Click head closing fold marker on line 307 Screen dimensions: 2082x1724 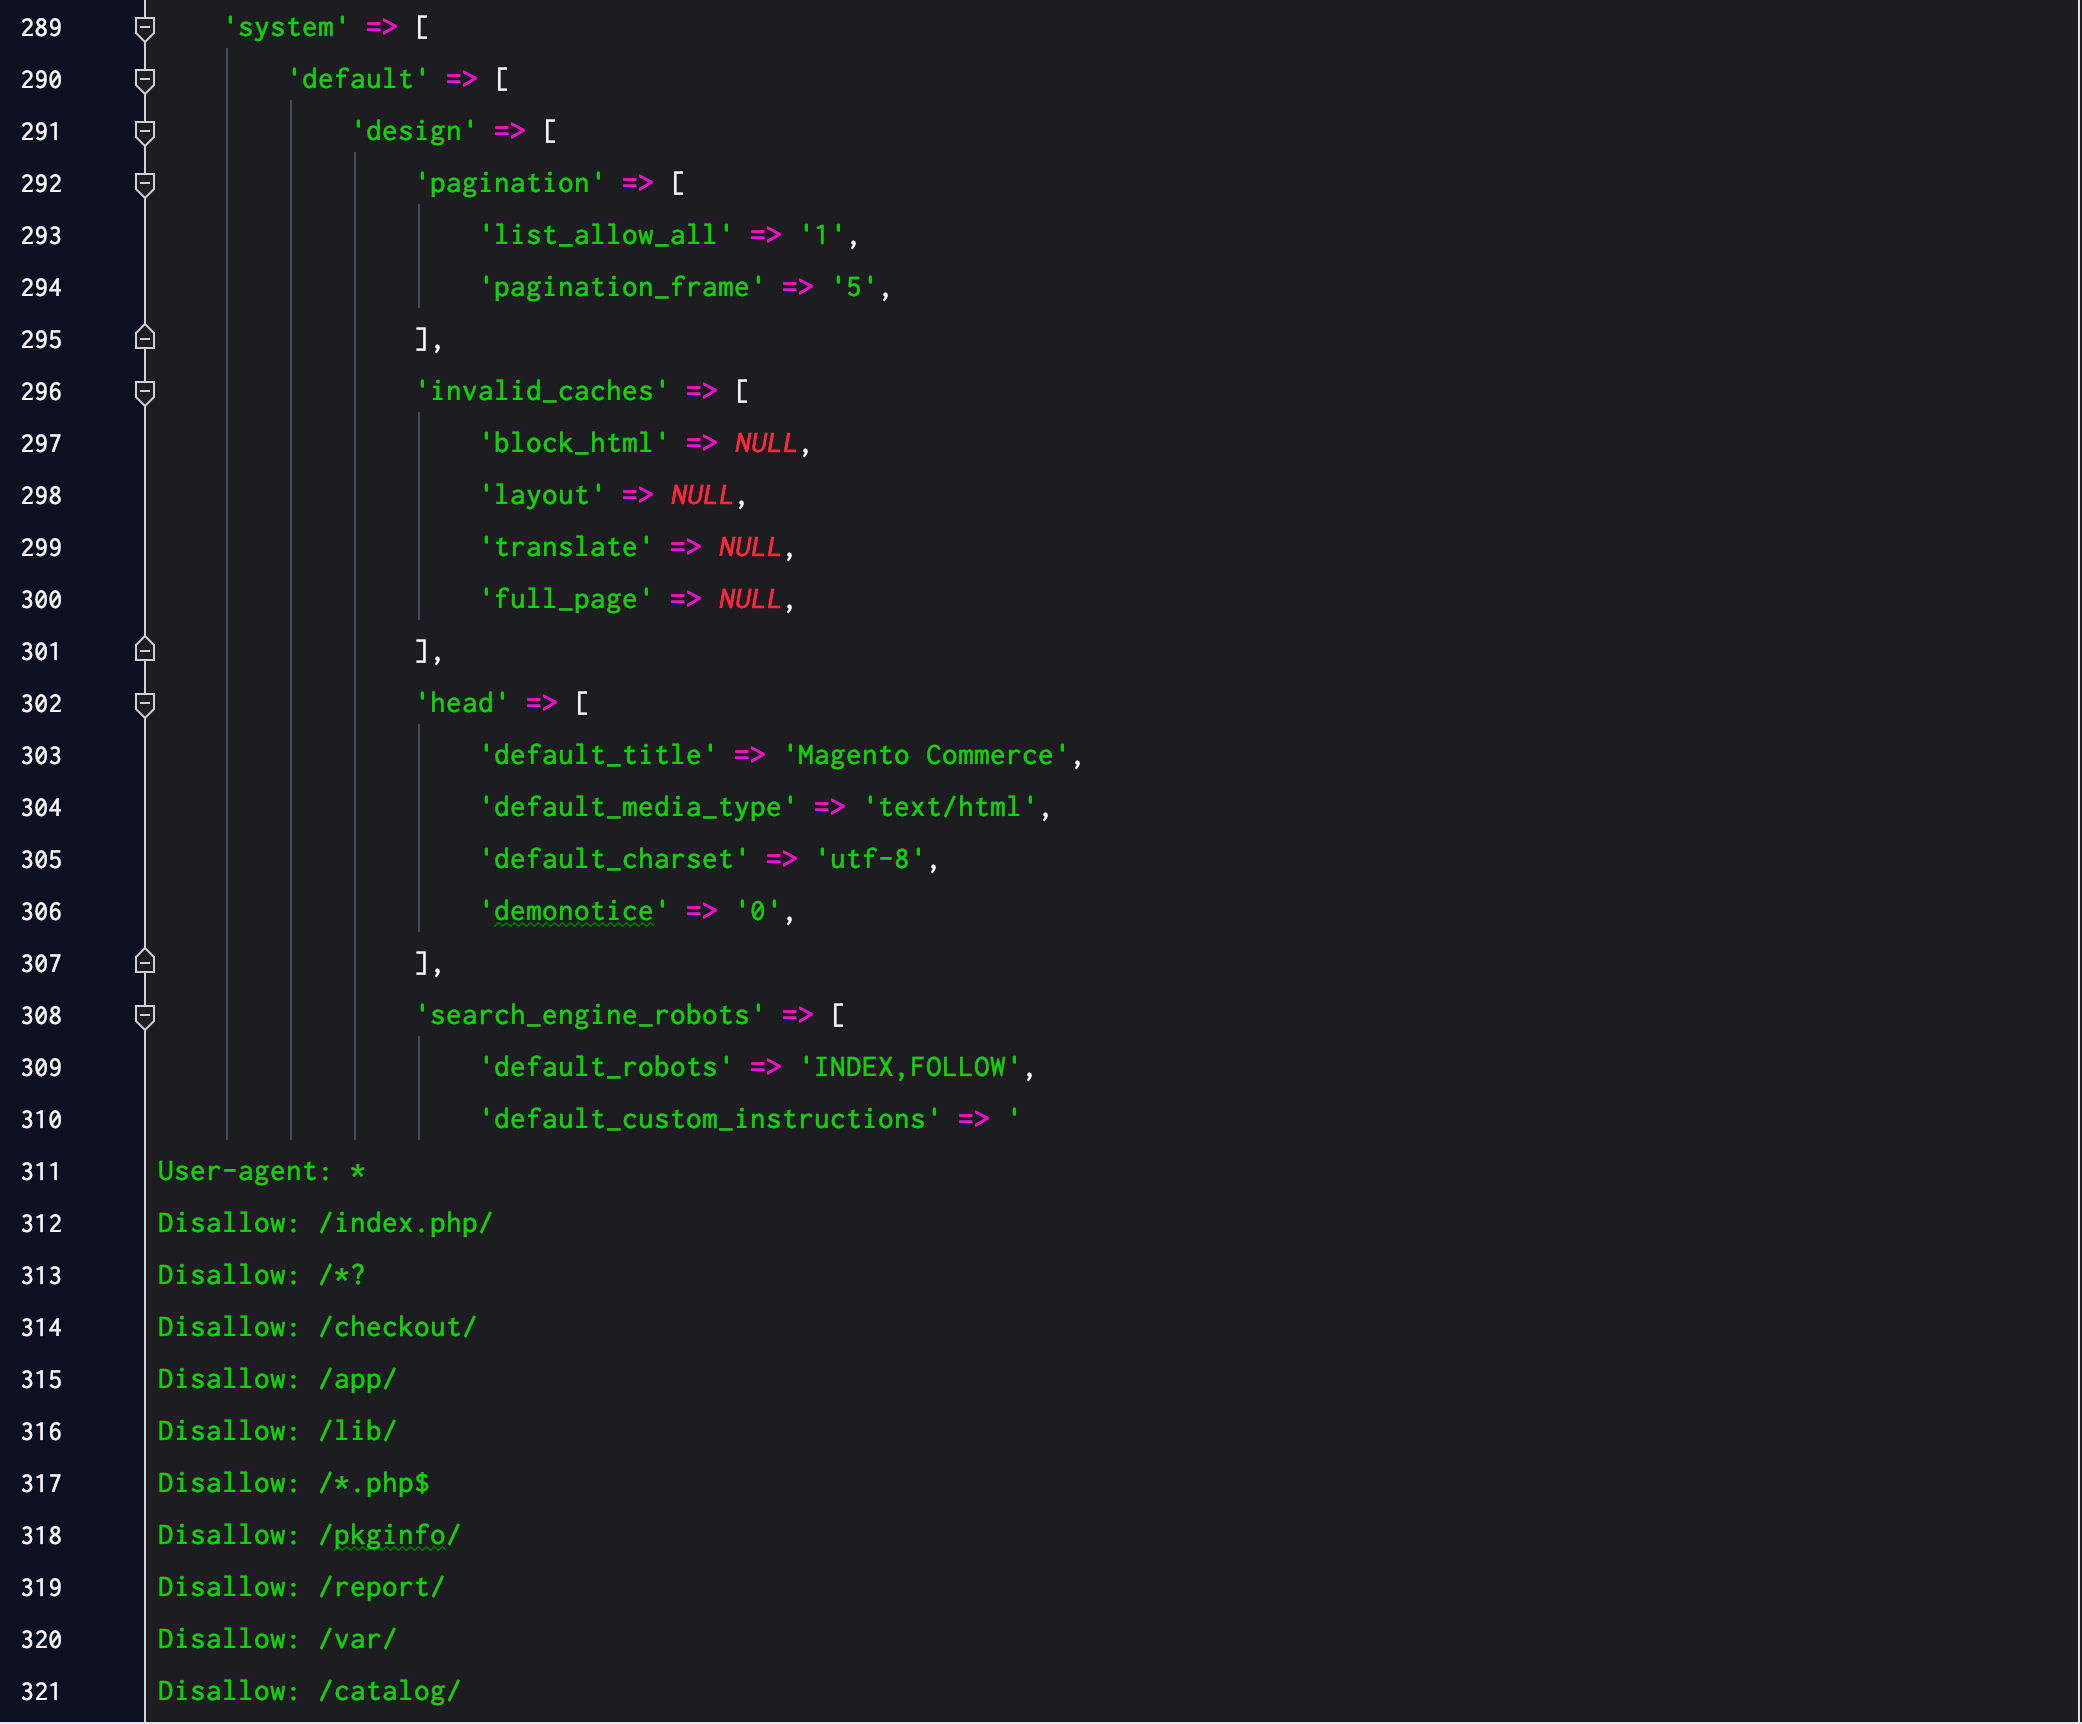tap(145, 963)
